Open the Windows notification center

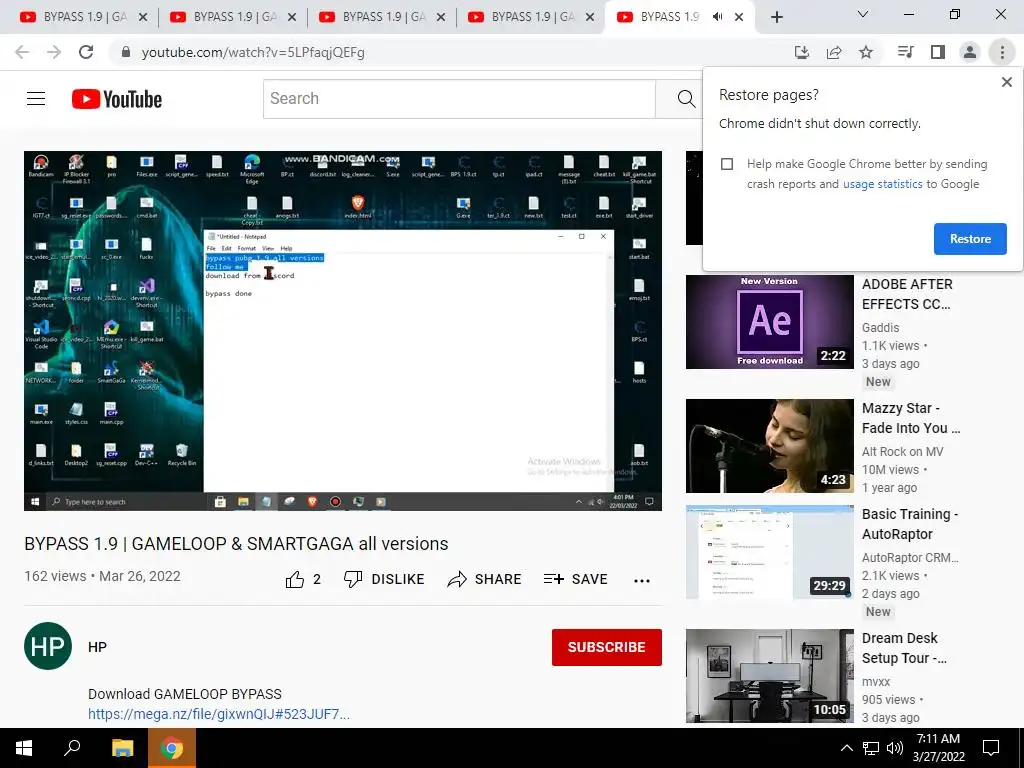991,748
